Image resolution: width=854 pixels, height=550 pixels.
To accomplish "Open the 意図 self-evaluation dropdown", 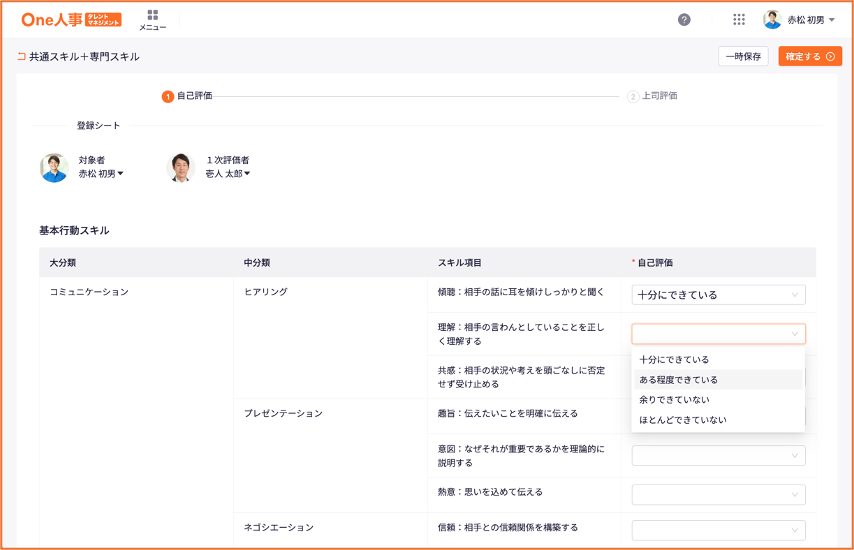I will point(718,455).
